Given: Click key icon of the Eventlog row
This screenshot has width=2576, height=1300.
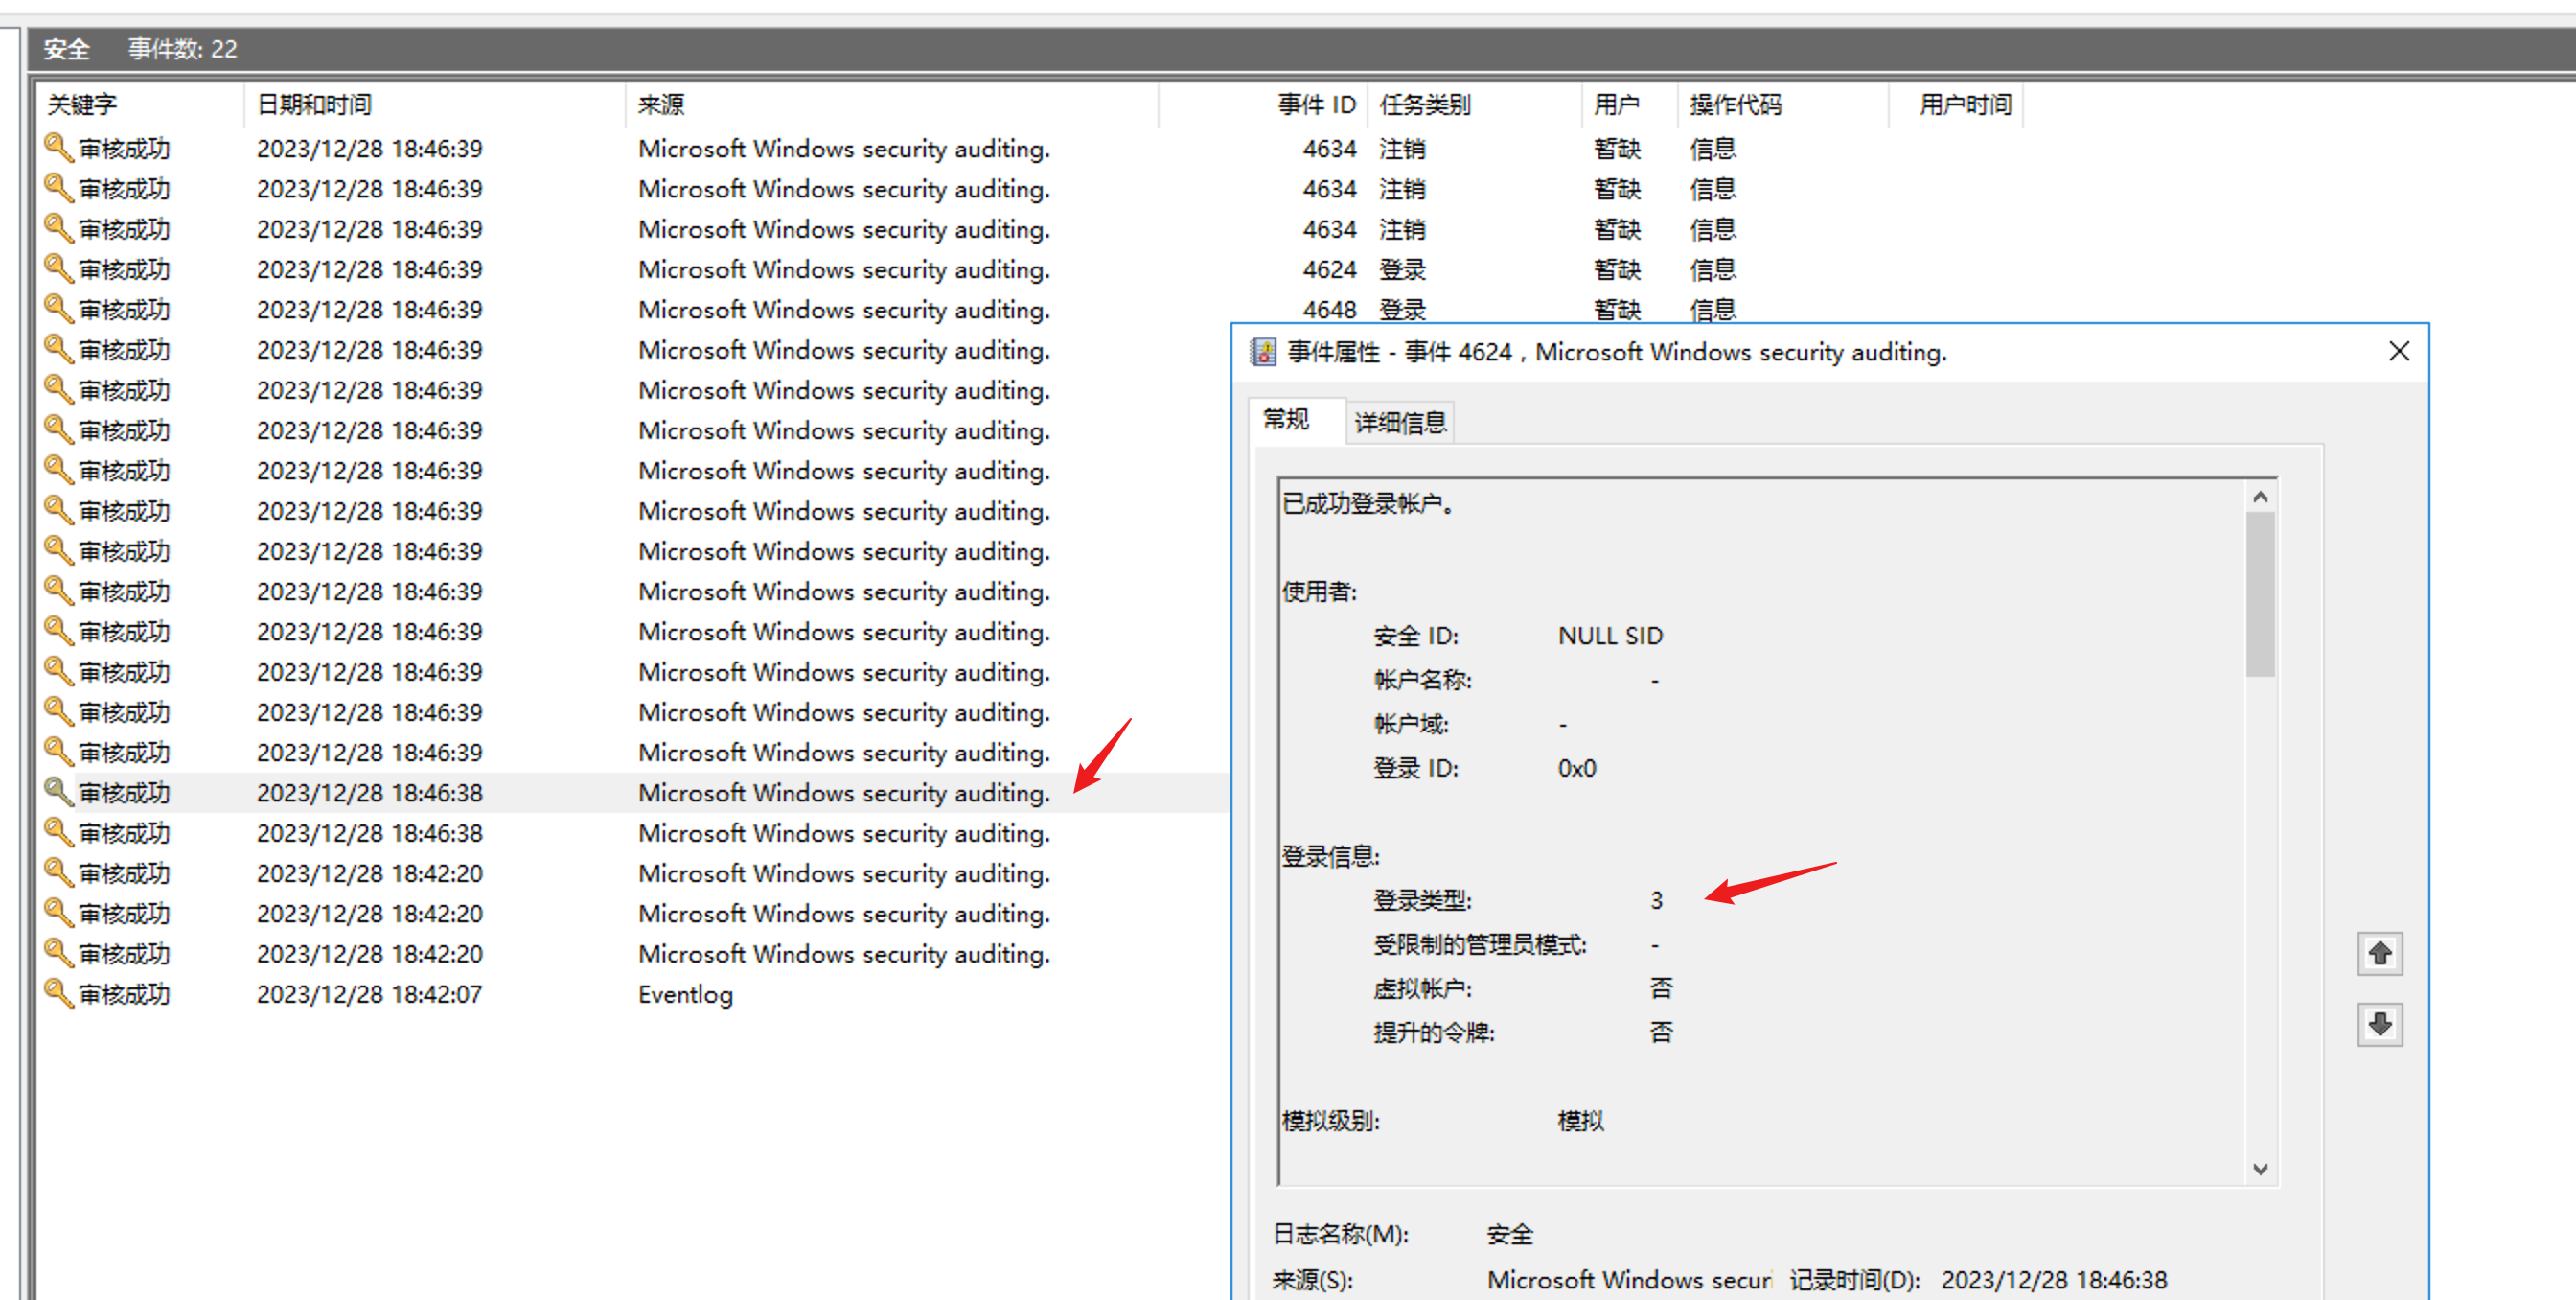Looking at the screenshot, I should 58,993.
